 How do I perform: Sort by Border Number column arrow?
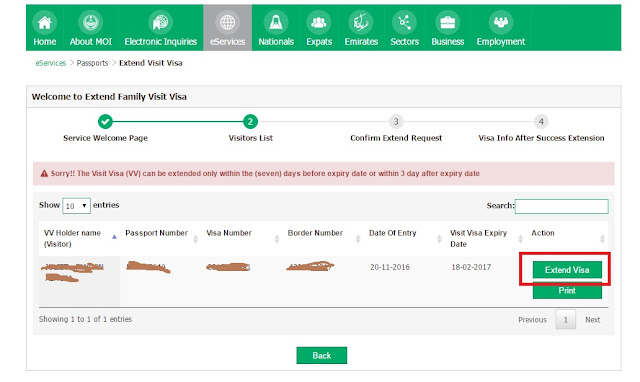click(358, 239)
